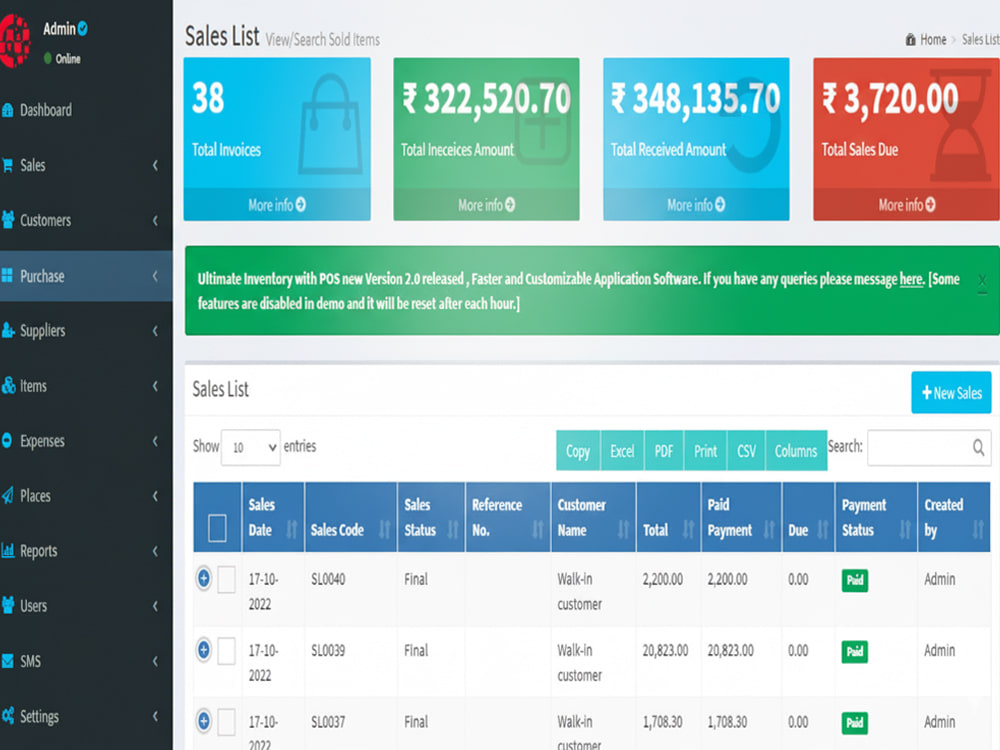Click the Items cubes icon
Viewport: 1000px width, 750px height.
[x=8, y=385]
